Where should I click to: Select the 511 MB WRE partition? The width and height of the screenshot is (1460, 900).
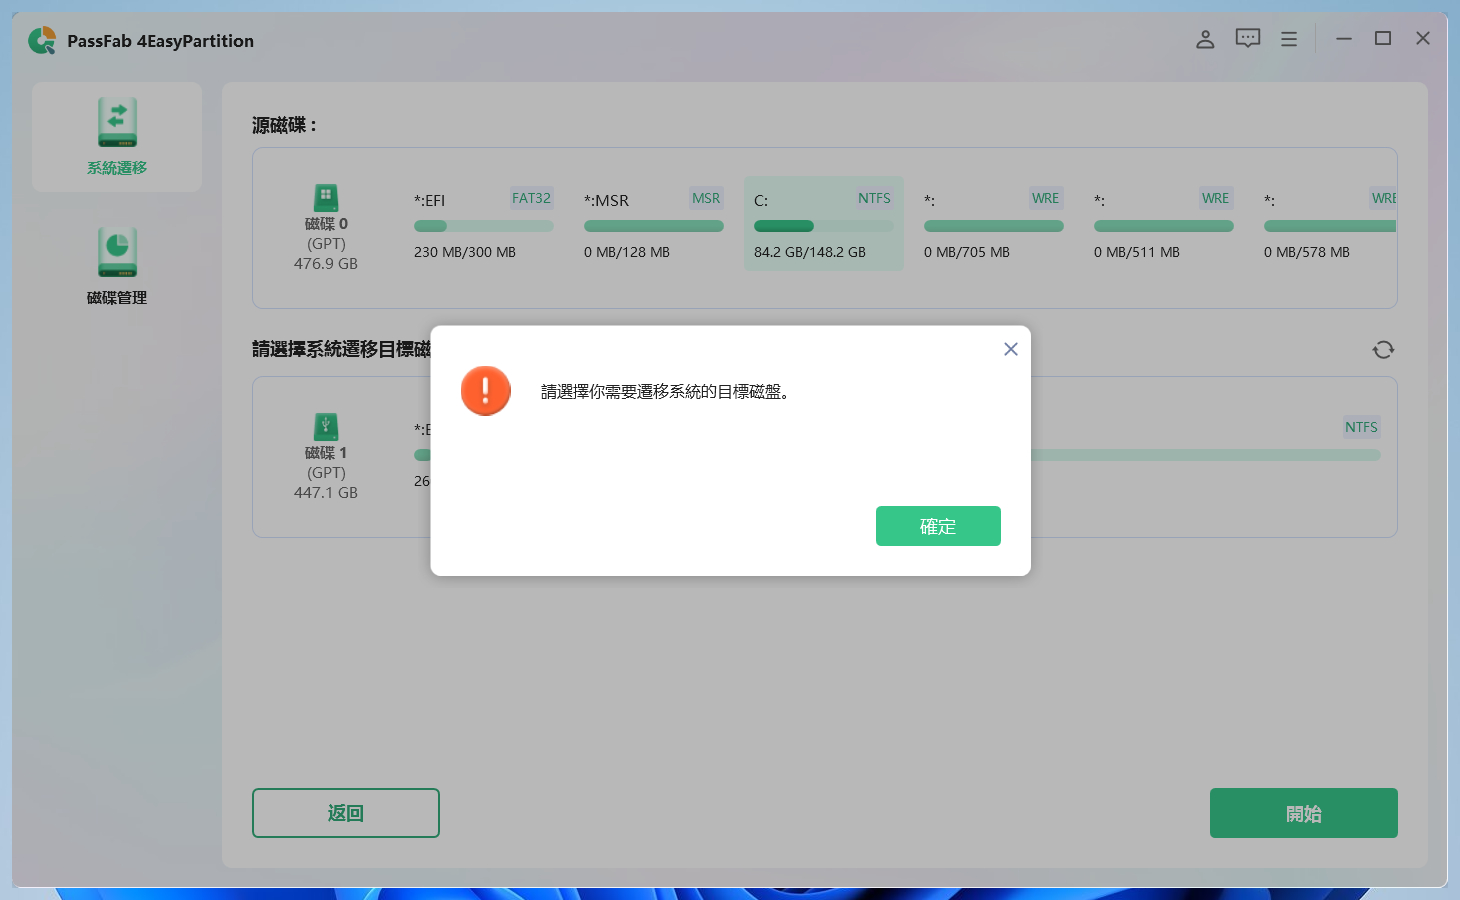click(x=1163, y=224)
